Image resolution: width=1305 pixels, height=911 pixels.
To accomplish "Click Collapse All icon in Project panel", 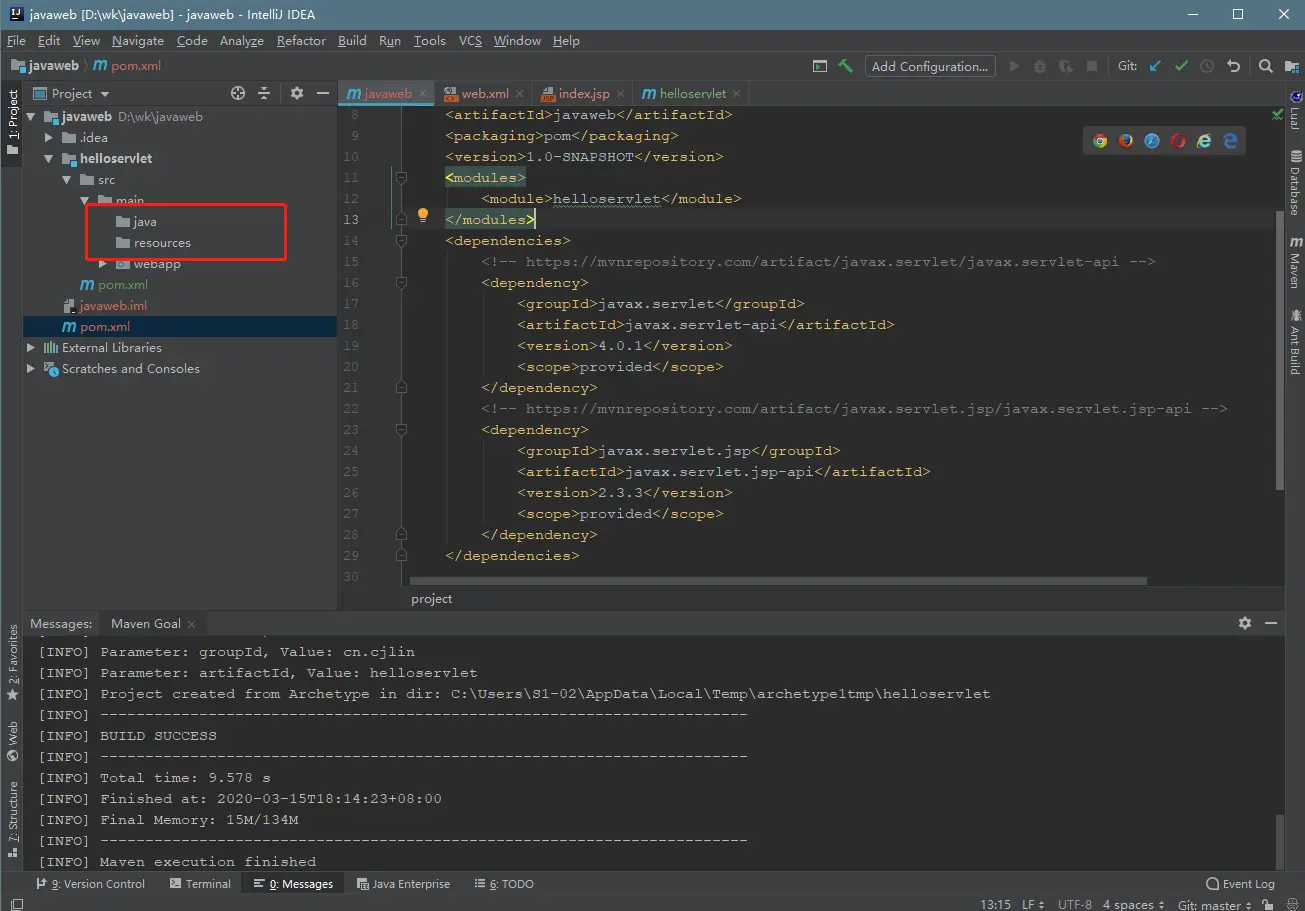I will pyautogui.click(x=264, y=93).
